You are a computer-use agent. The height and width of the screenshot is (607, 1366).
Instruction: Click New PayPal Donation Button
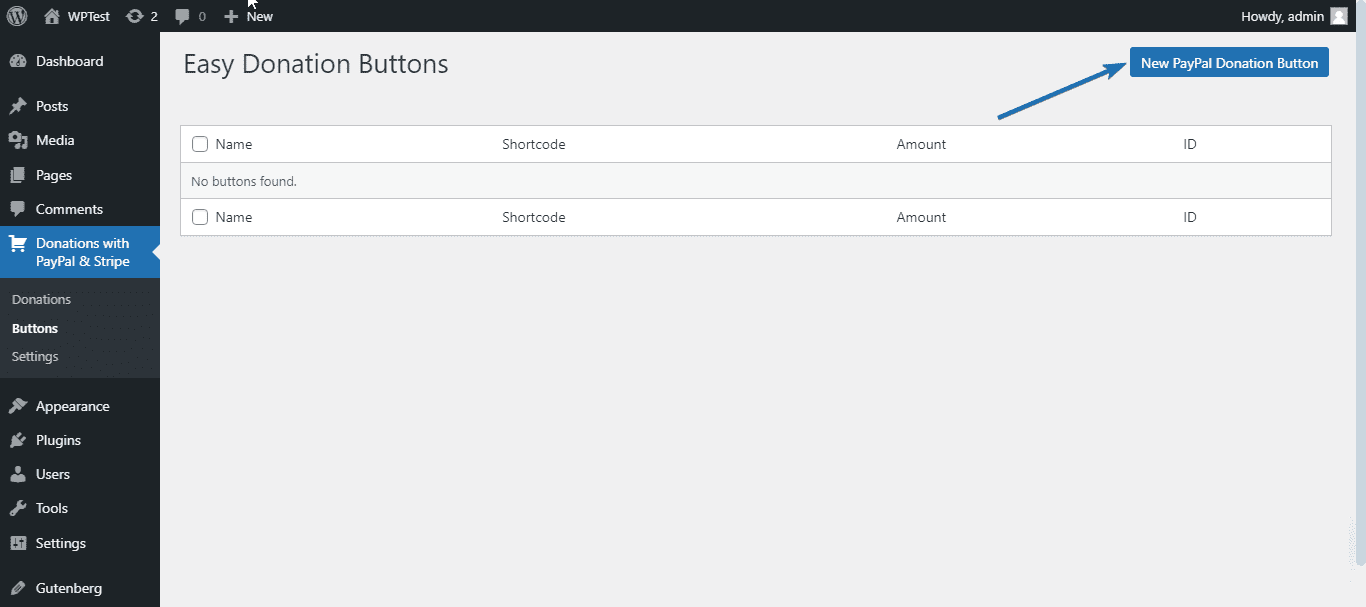1229,62
